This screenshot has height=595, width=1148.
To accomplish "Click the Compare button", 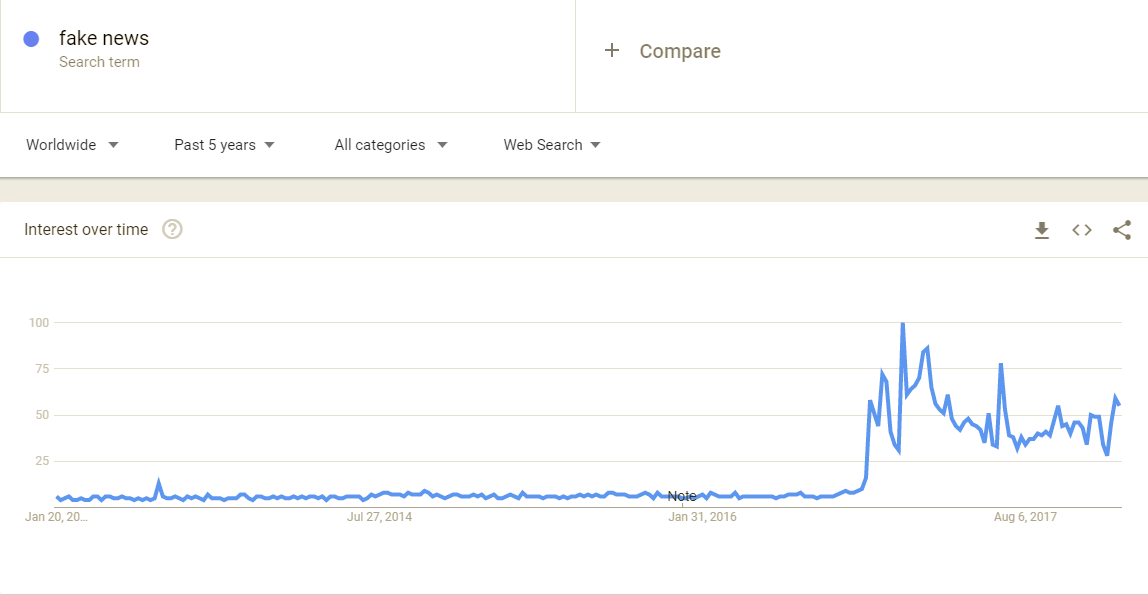I will pyautogui.click(x=680, y=51).
